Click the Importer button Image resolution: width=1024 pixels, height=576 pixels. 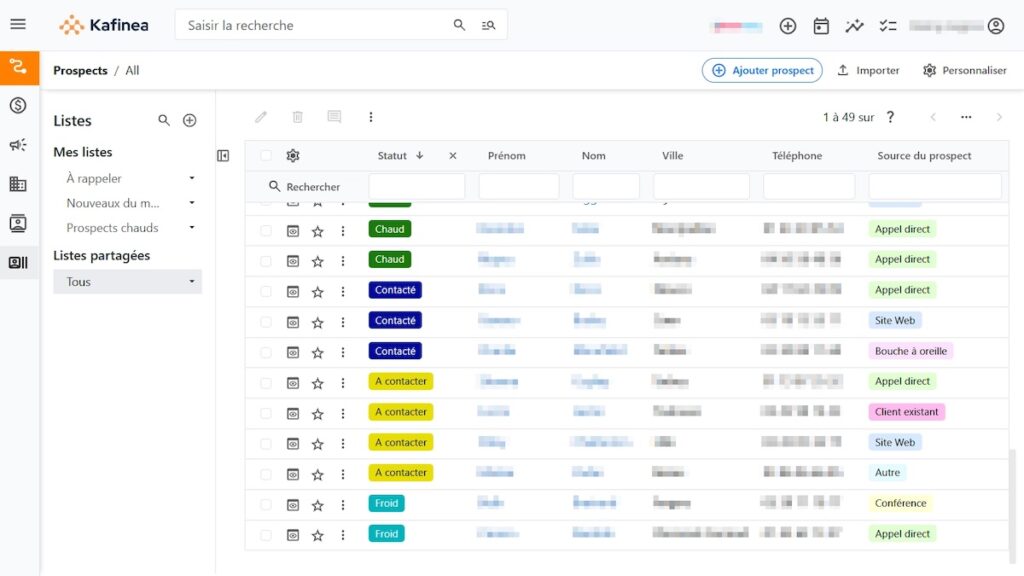click(x=868, y=70)
